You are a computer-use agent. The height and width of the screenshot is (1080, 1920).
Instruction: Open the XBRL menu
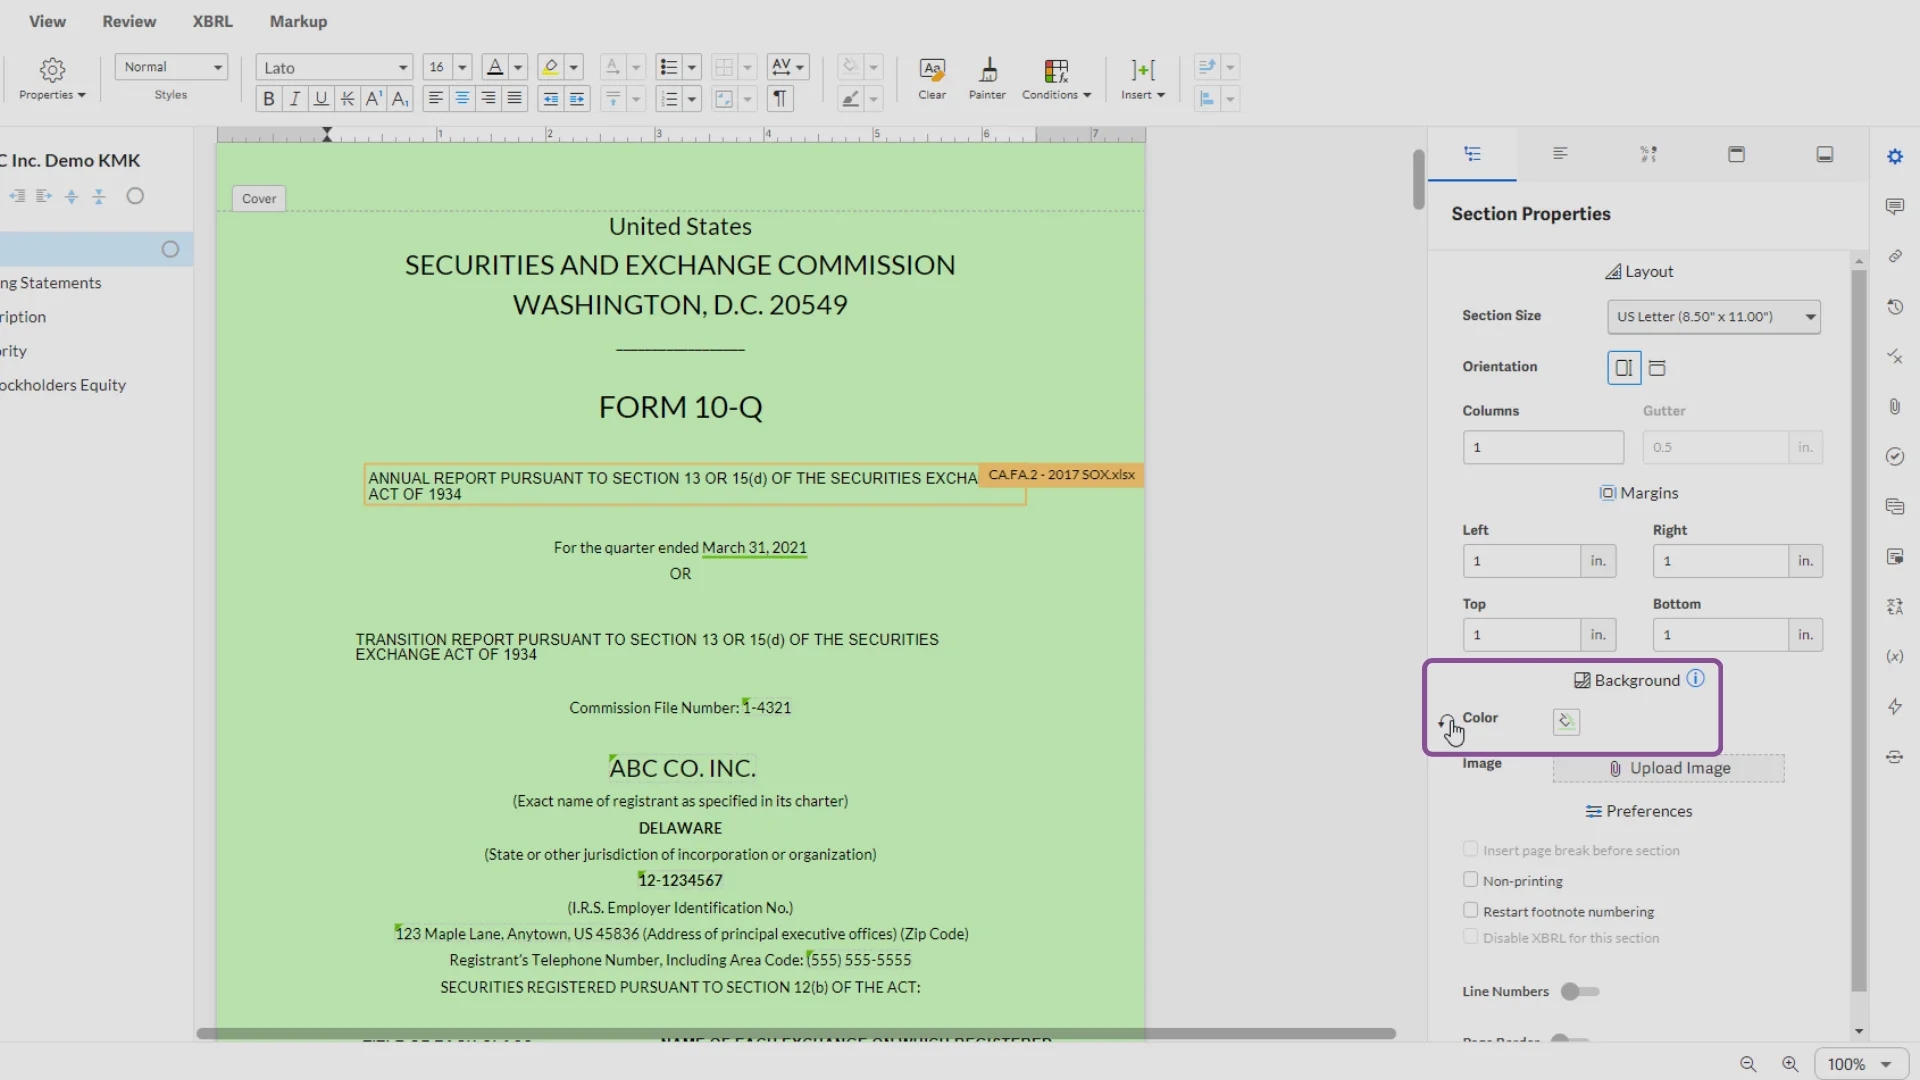coord(212,21)
